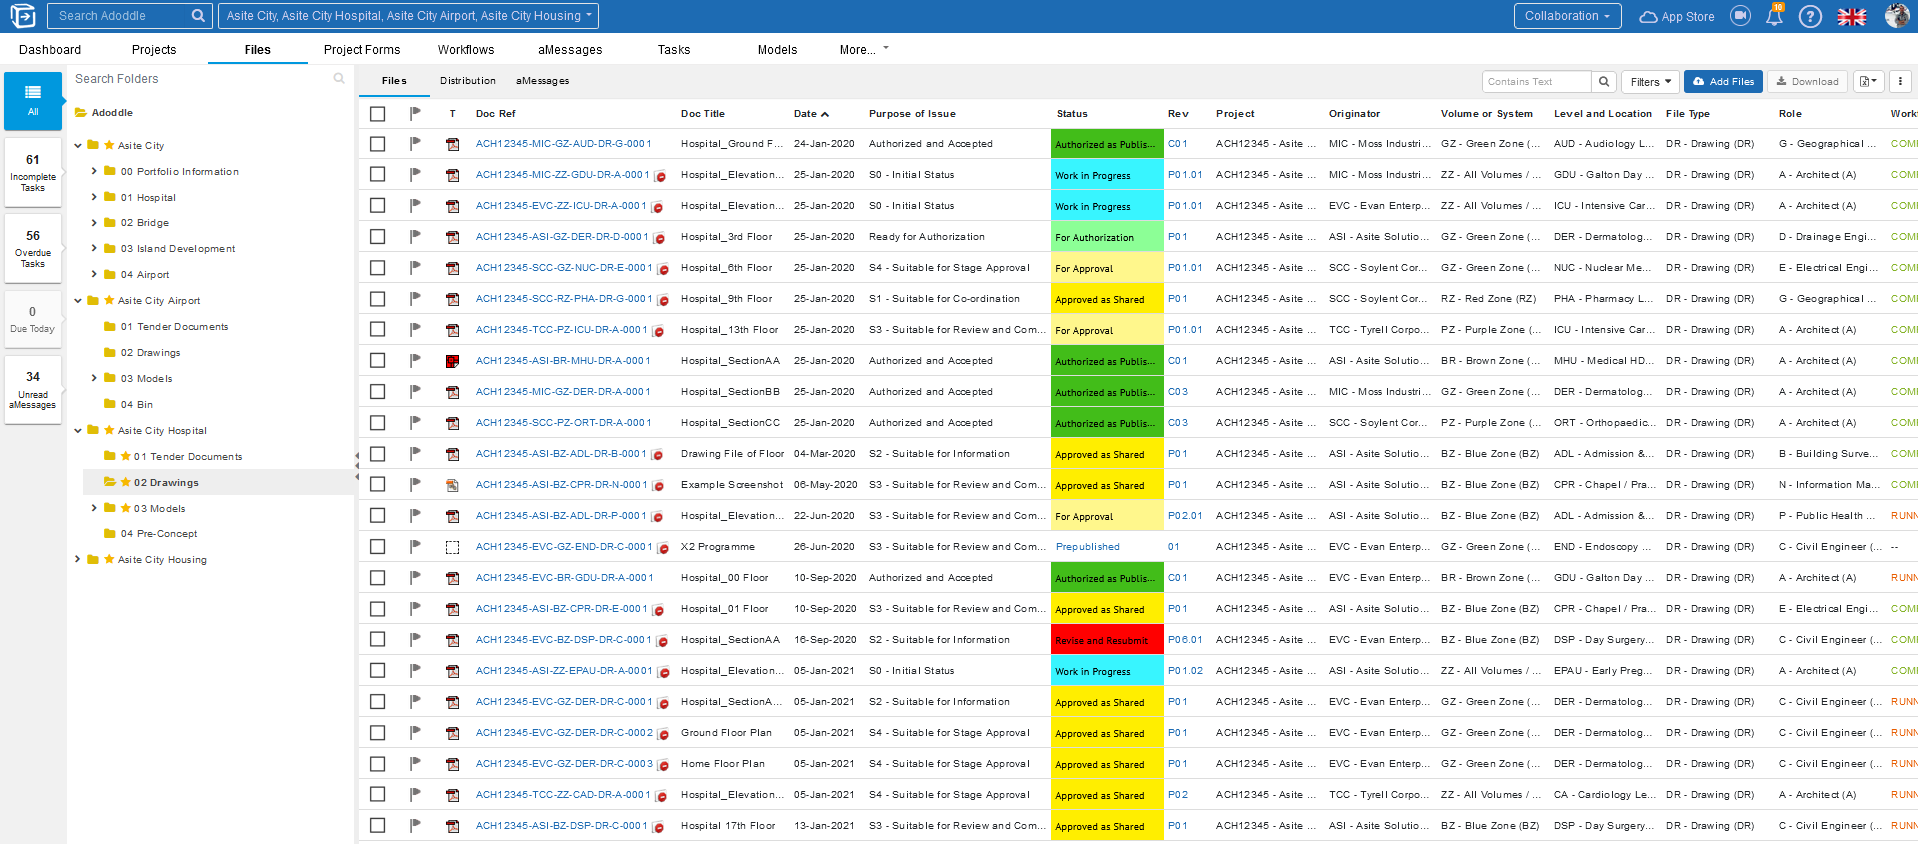Click the flag icon in the table header
The image size is (1918, 844).
coord(415,114)
